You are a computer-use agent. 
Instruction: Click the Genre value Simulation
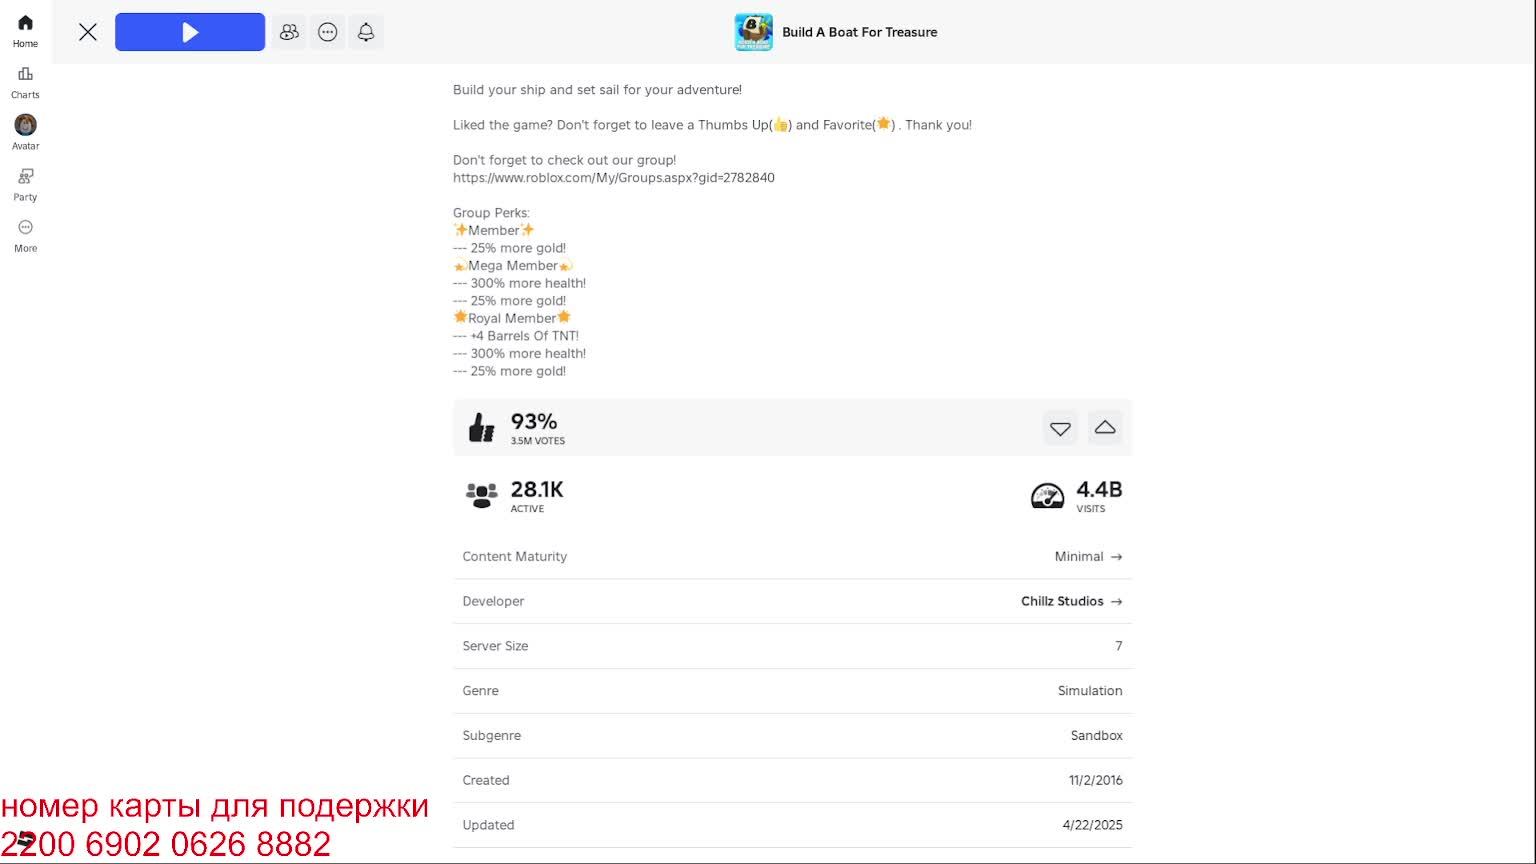click(x=1090, y=691)
